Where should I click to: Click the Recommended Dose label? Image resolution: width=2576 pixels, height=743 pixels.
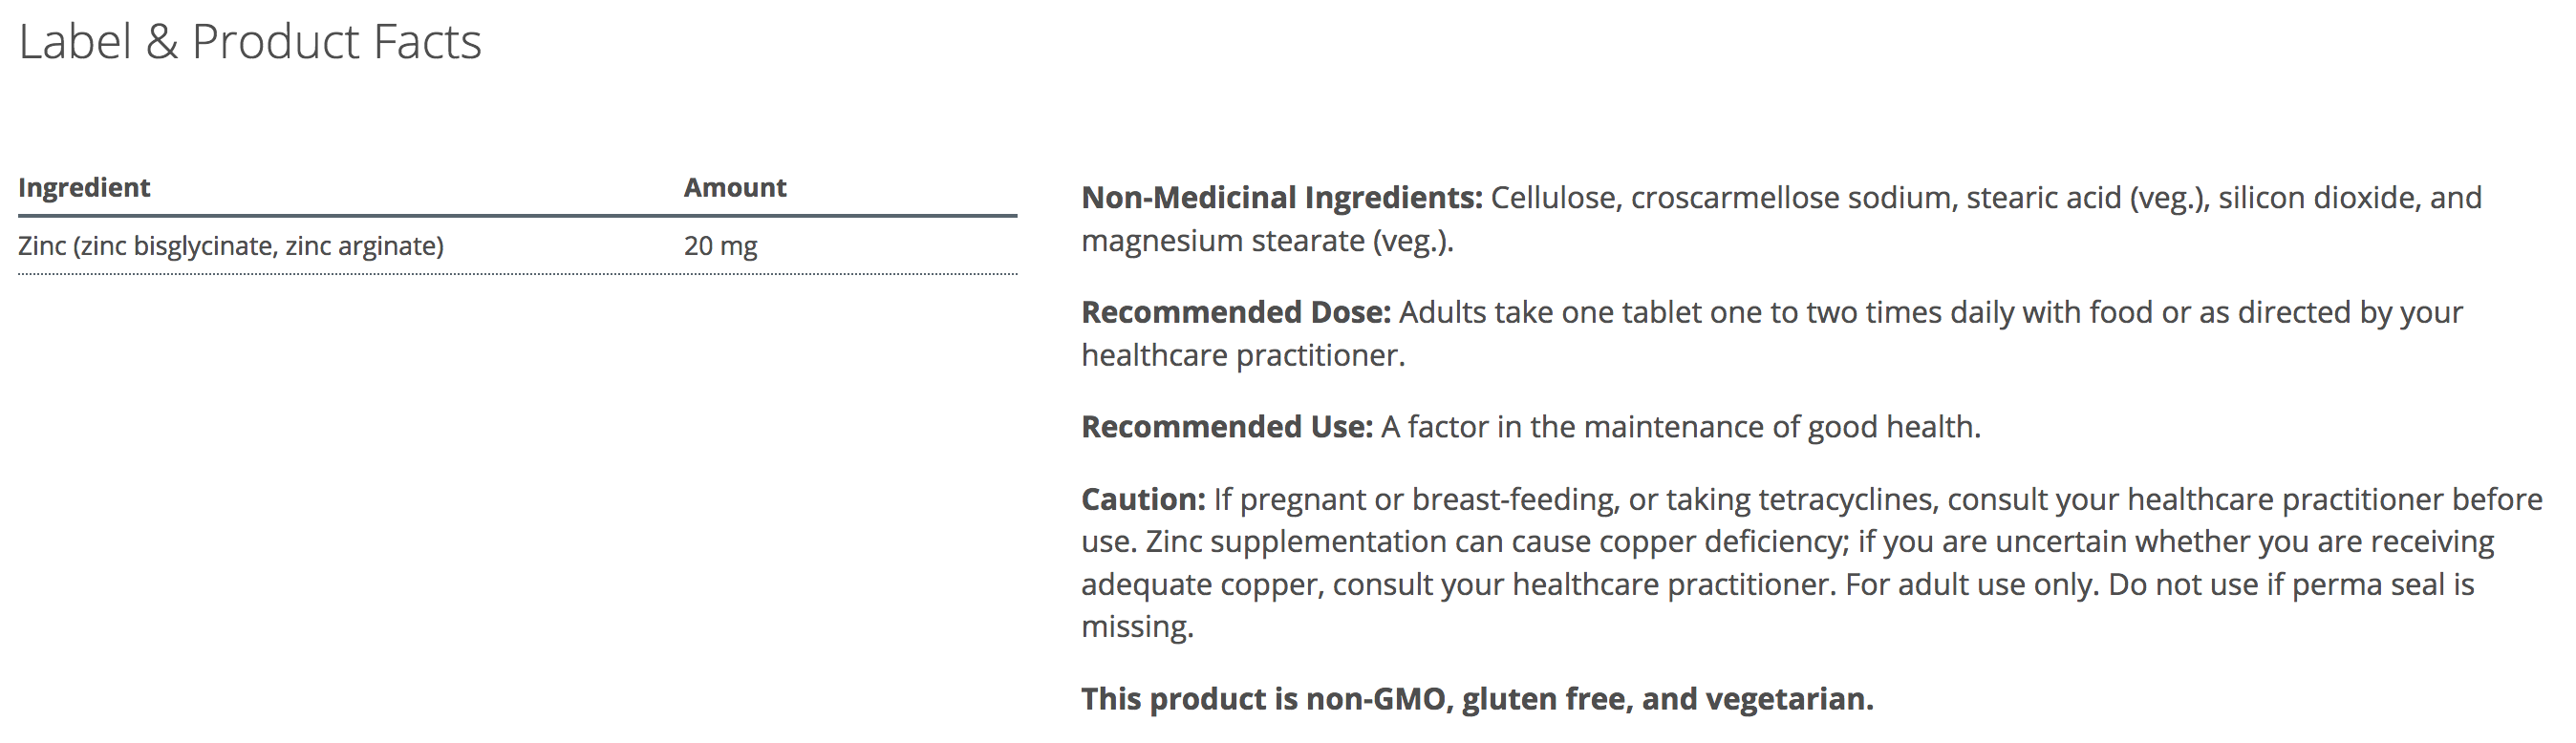click(x=1235, y=313)
